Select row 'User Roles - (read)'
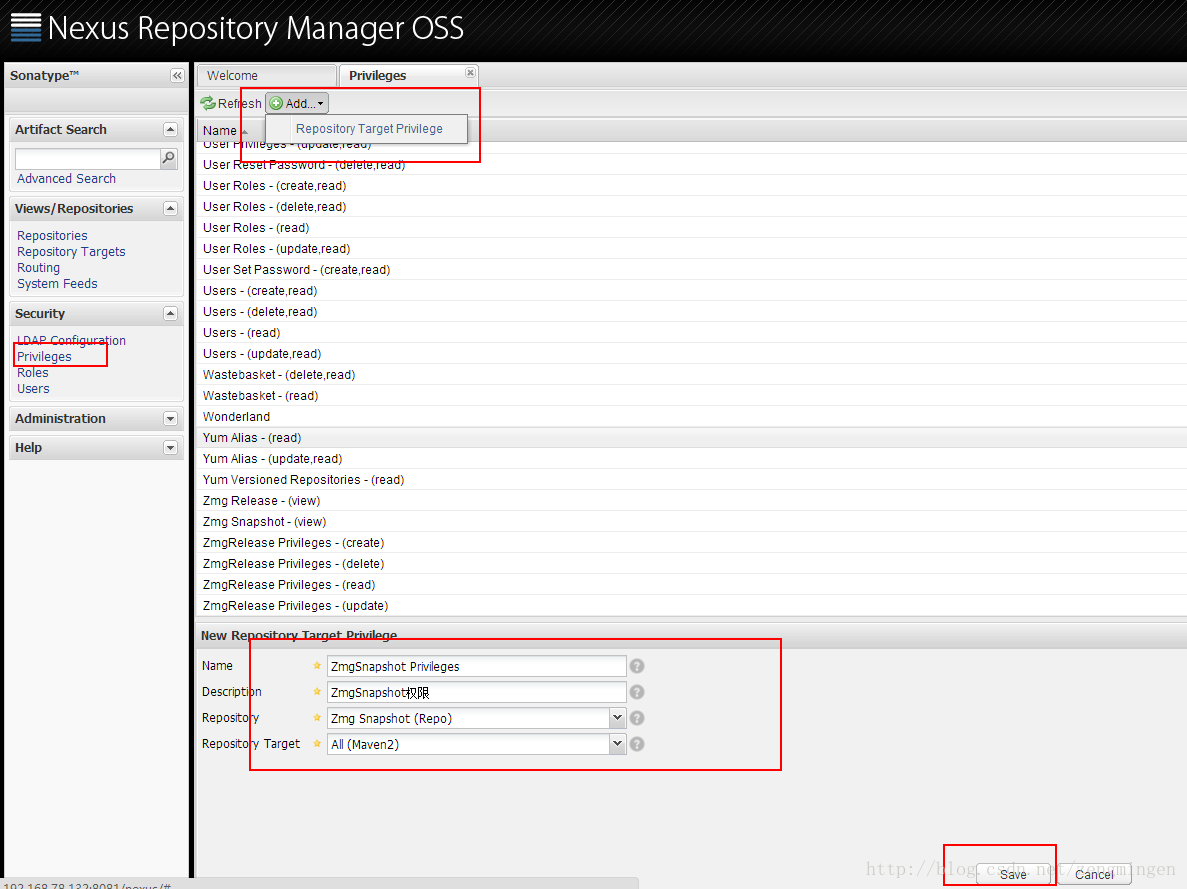Image resolution: width=1187 pixels, height=889 pixels. click(x=691, y=228)
